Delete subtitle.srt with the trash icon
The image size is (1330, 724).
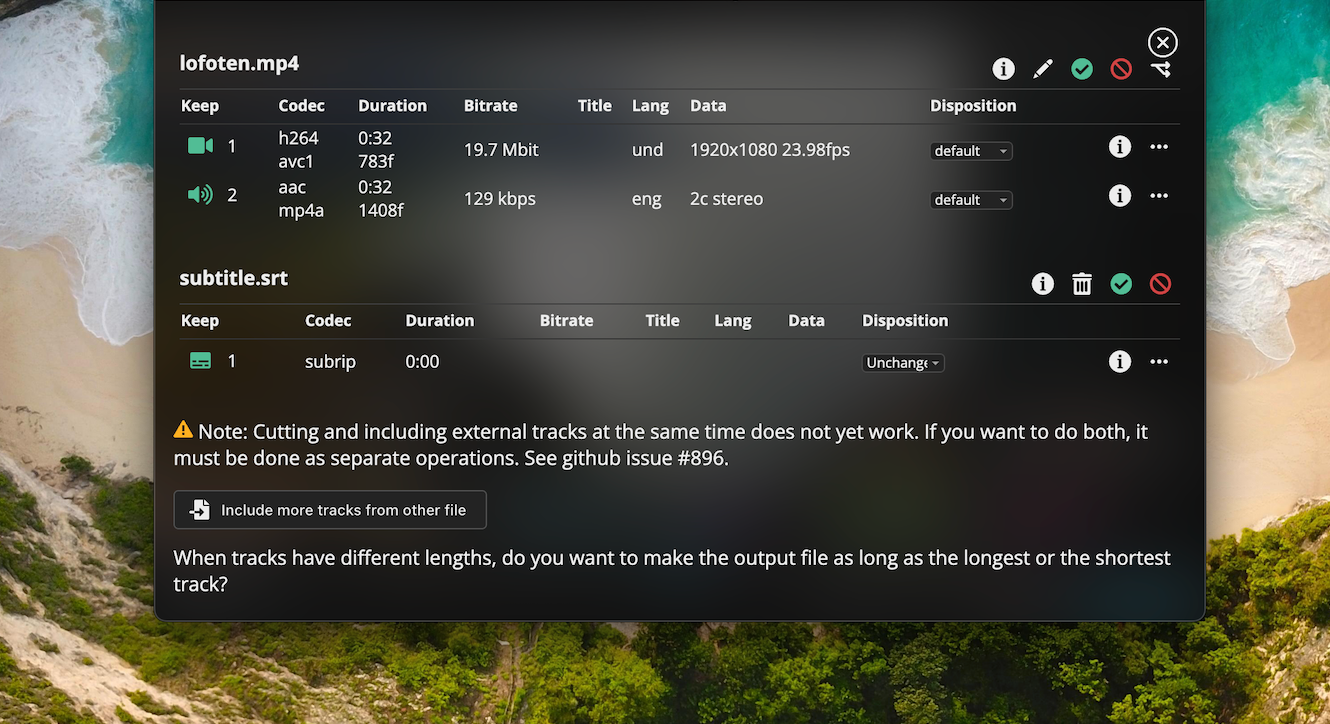click(1082, 284)
